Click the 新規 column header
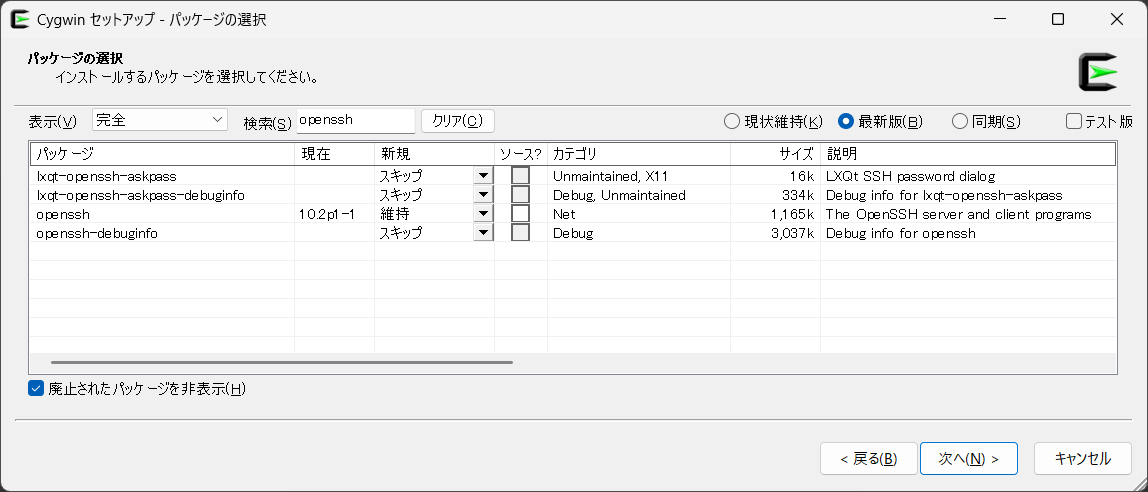This screenshot has width=1148, height=492. (x=434, y=154)
